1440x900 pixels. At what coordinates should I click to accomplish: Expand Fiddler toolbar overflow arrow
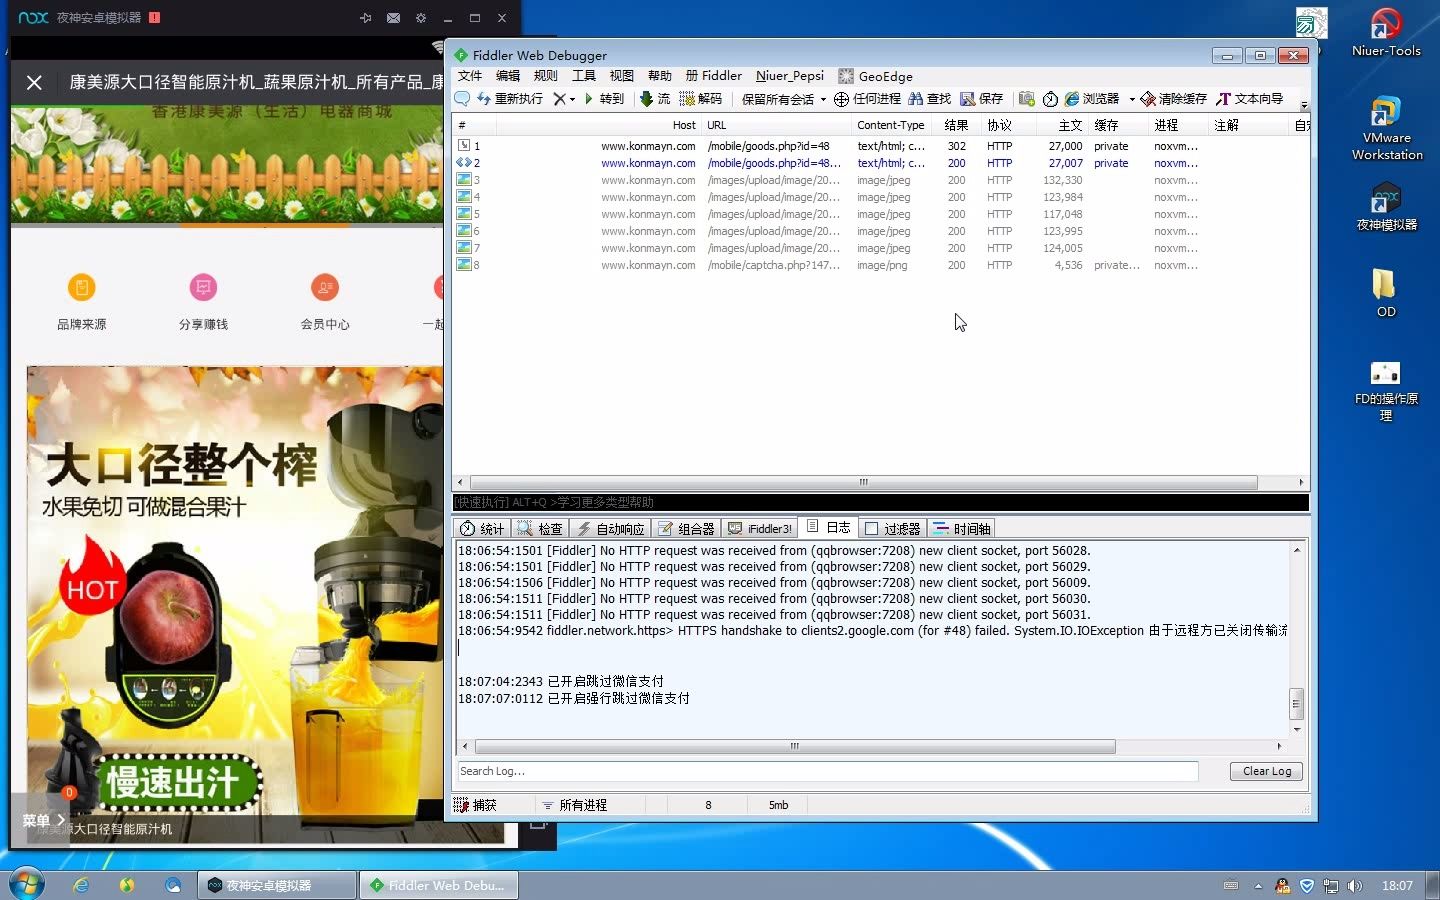click(1303, 104)
